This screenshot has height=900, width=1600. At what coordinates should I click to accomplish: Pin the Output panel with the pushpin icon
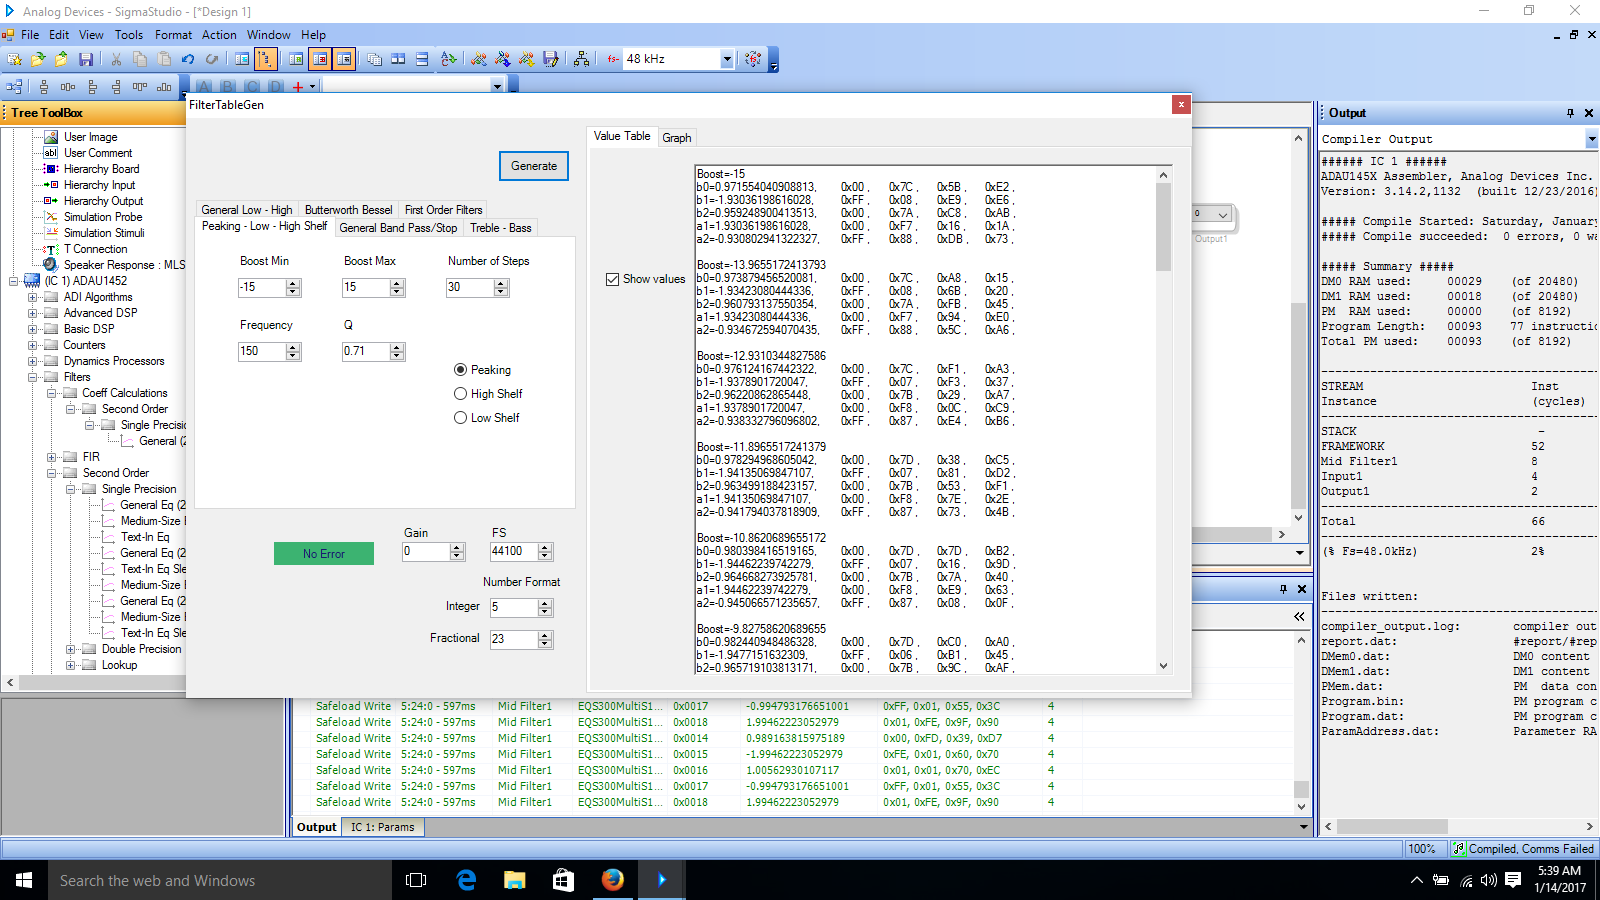(1570, 113)
